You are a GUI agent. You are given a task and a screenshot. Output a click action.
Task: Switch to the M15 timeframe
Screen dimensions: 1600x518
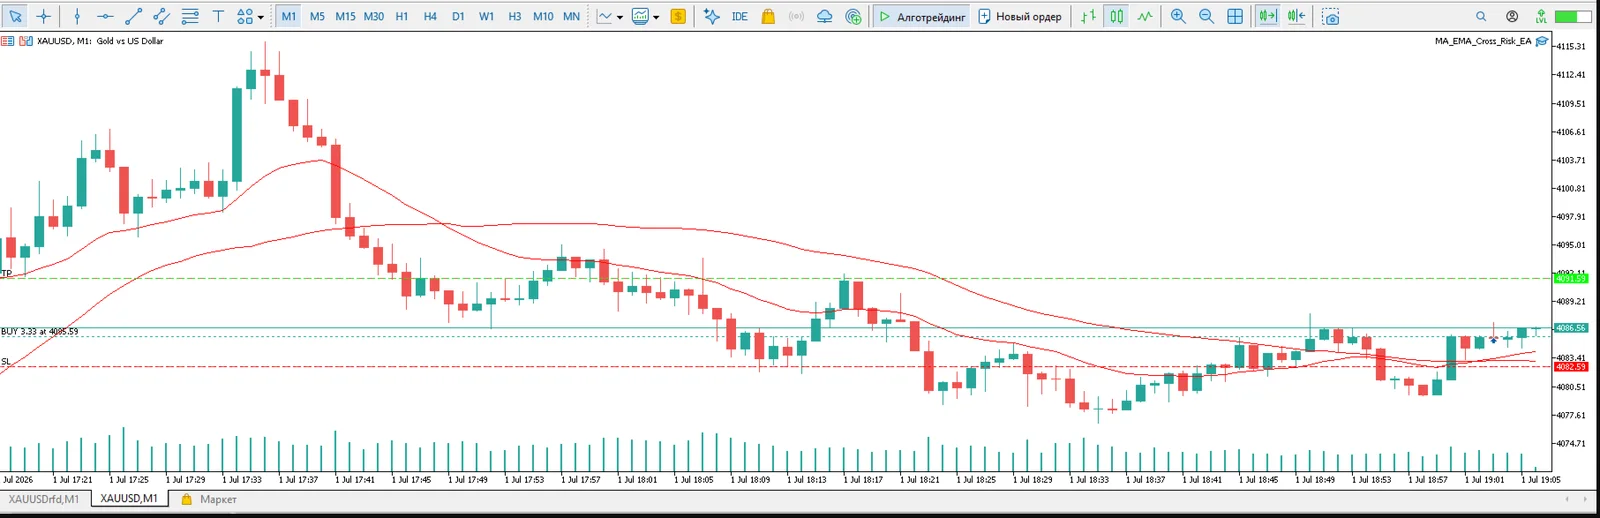pyautogui.click(x=345, y=16)
